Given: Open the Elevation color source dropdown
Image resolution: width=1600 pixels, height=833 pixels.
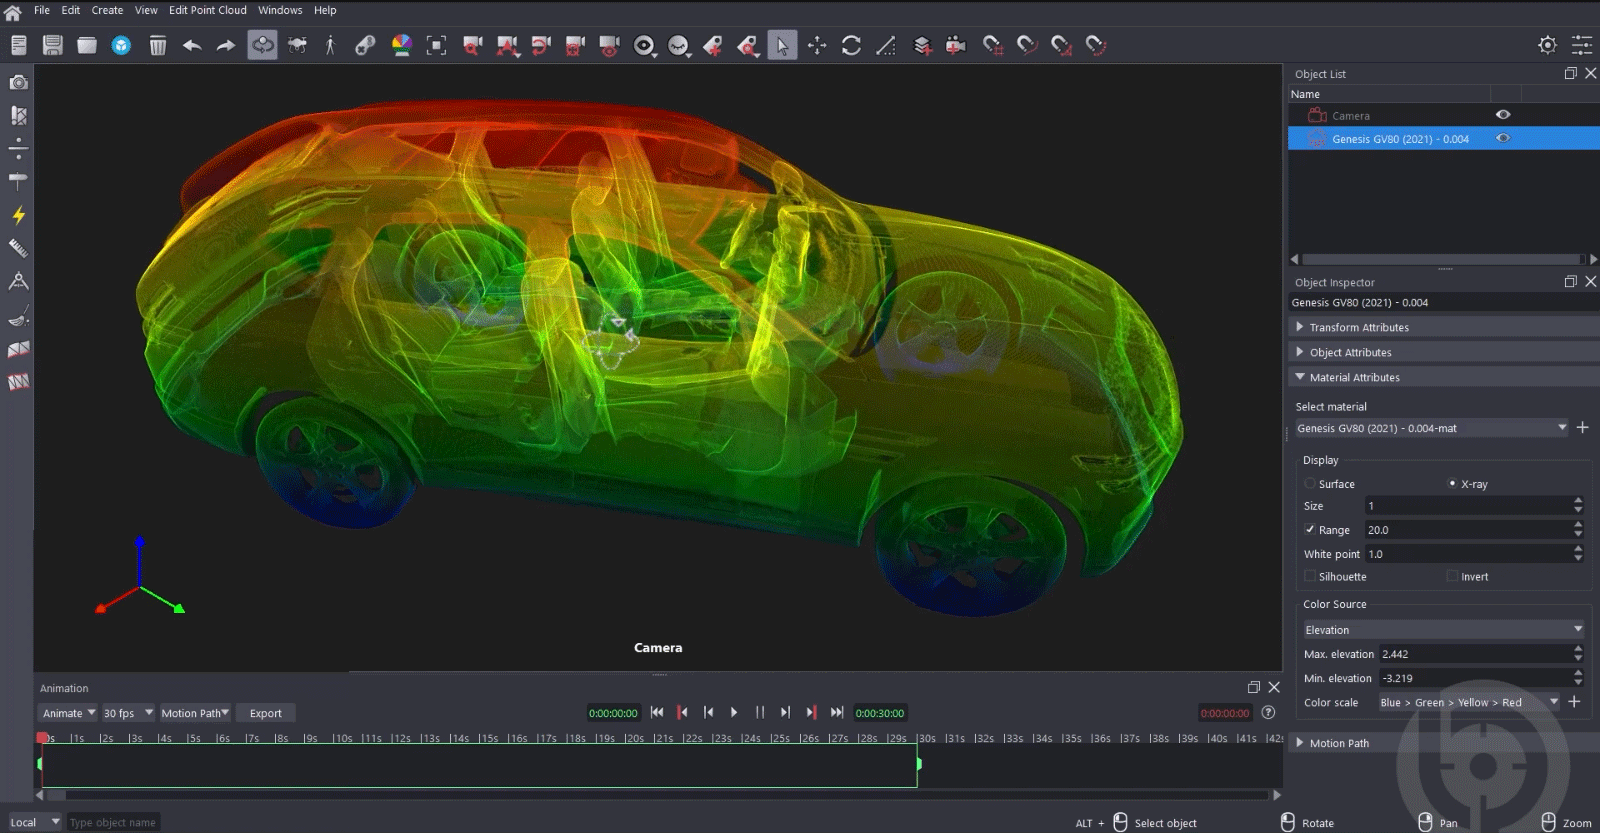Looking at the screenshot, I should click(x=1442, y=630).
